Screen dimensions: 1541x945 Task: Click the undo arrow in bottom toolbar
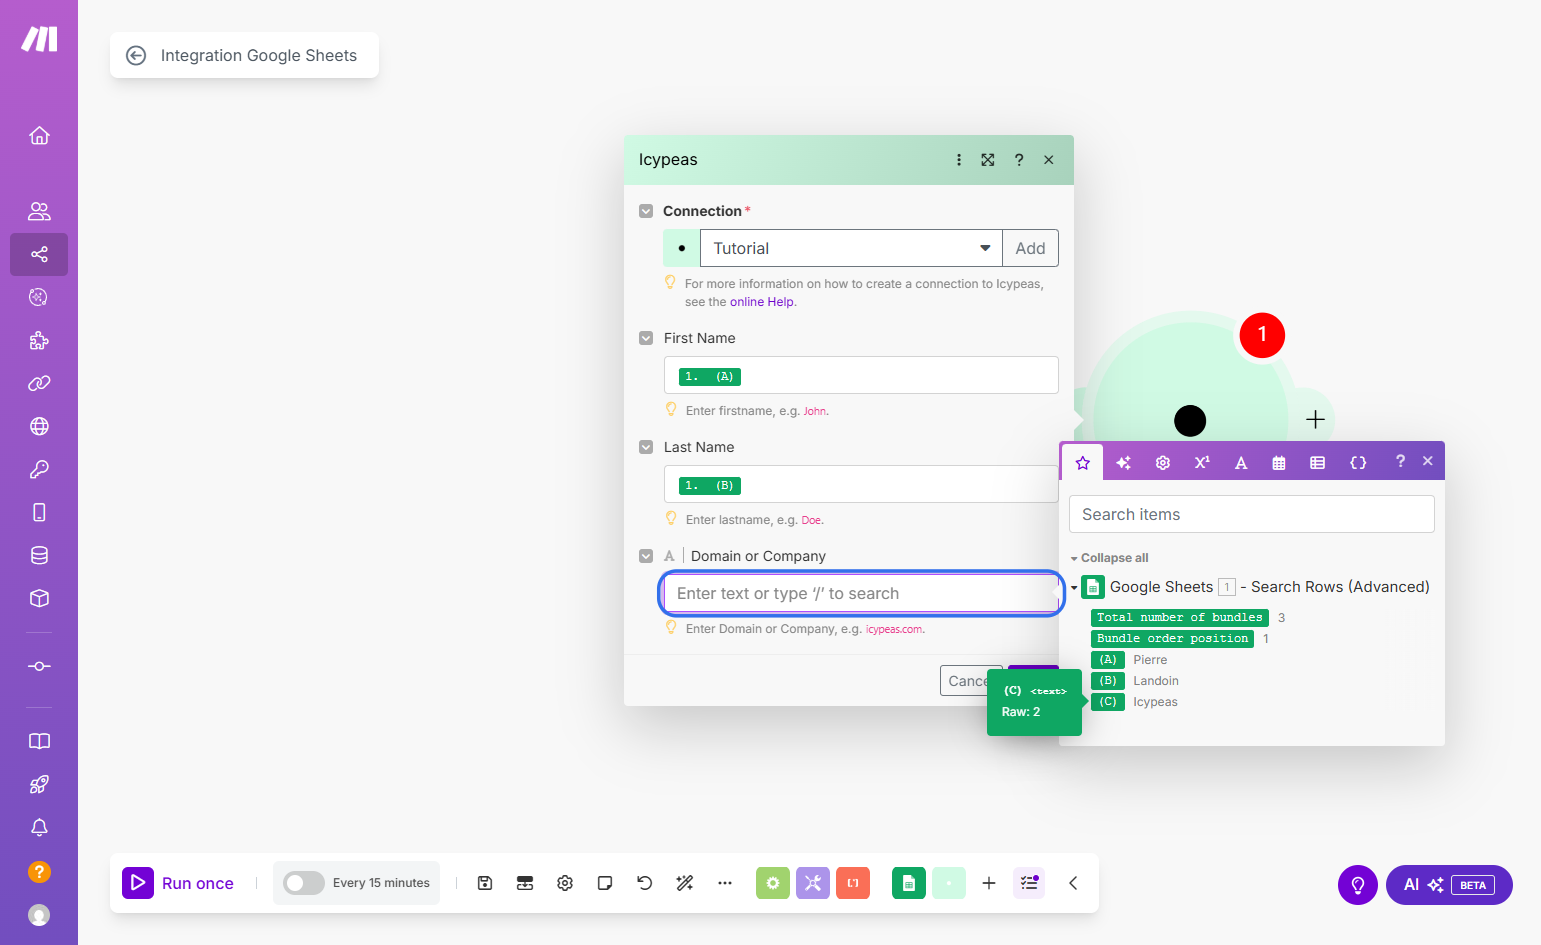pyautogui.click(x=645, y=883)
